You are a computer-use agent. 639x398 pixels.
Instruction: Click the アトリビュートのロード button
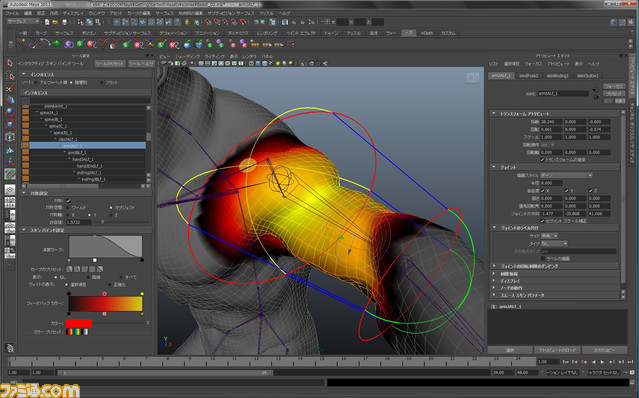click(x=557, y=350)
